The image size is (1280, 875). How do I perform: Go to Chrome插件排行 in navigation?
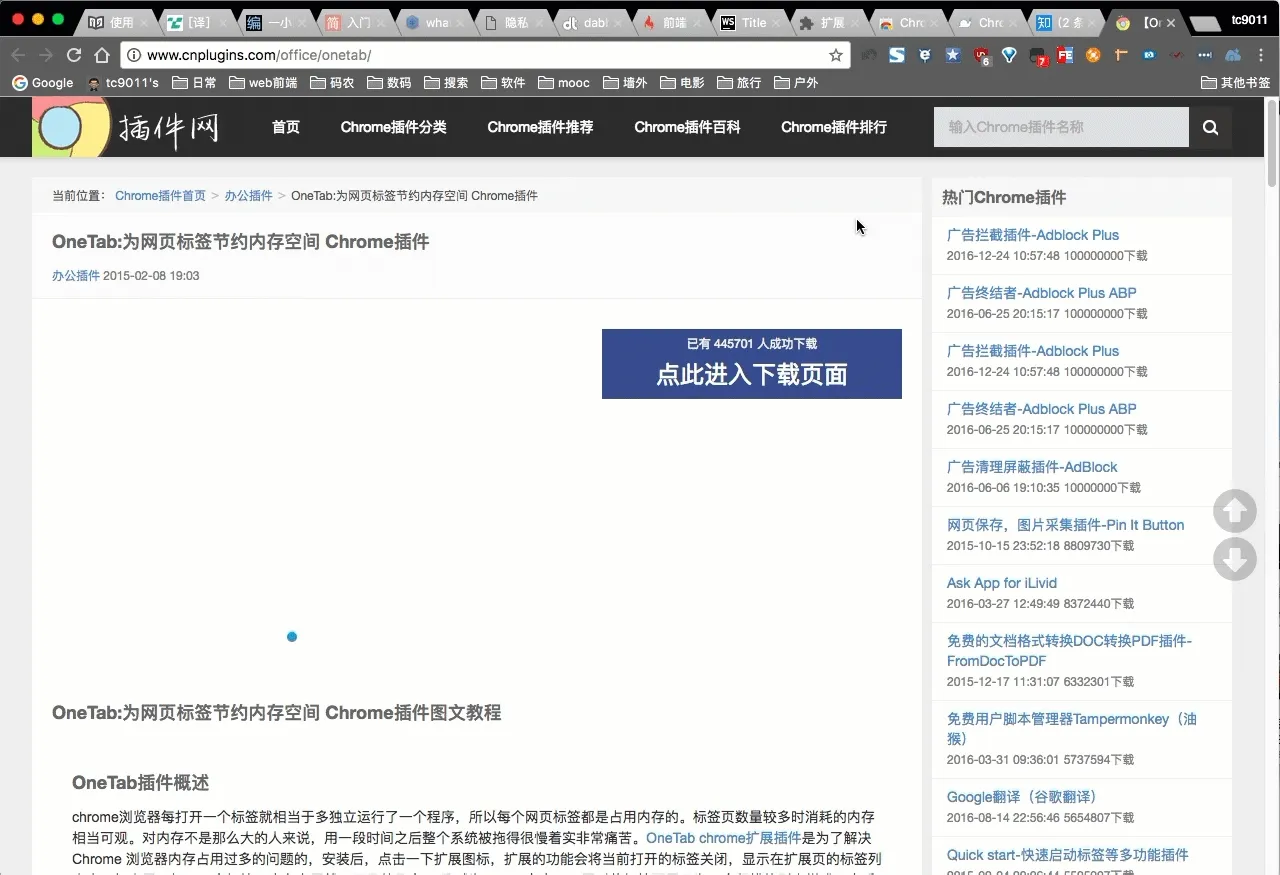point(833,127)
